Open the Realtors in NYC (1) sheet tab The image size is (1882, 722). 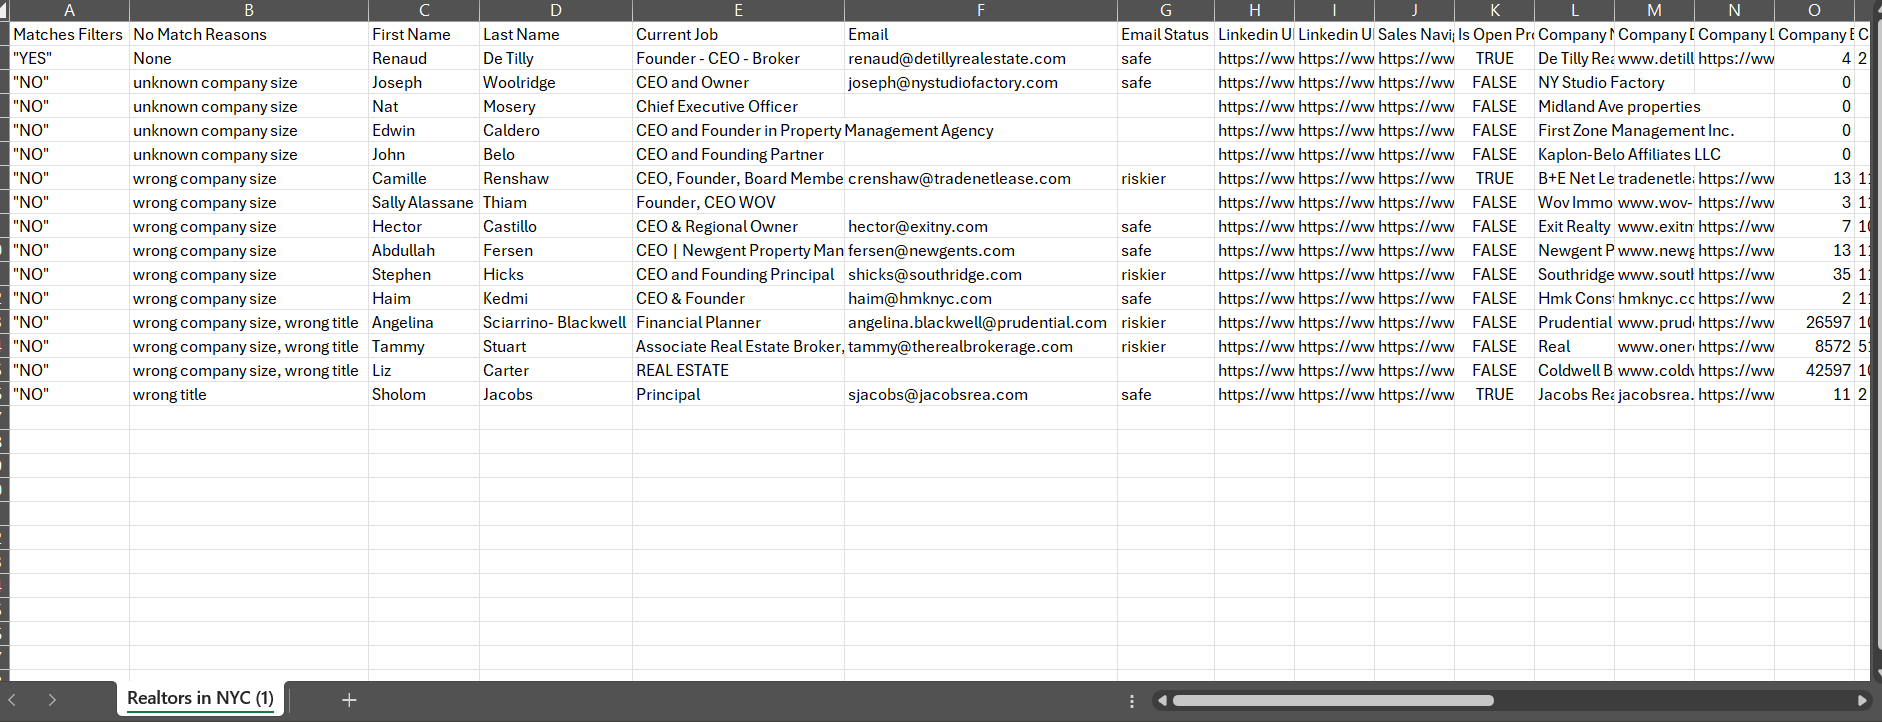(200, 698)
